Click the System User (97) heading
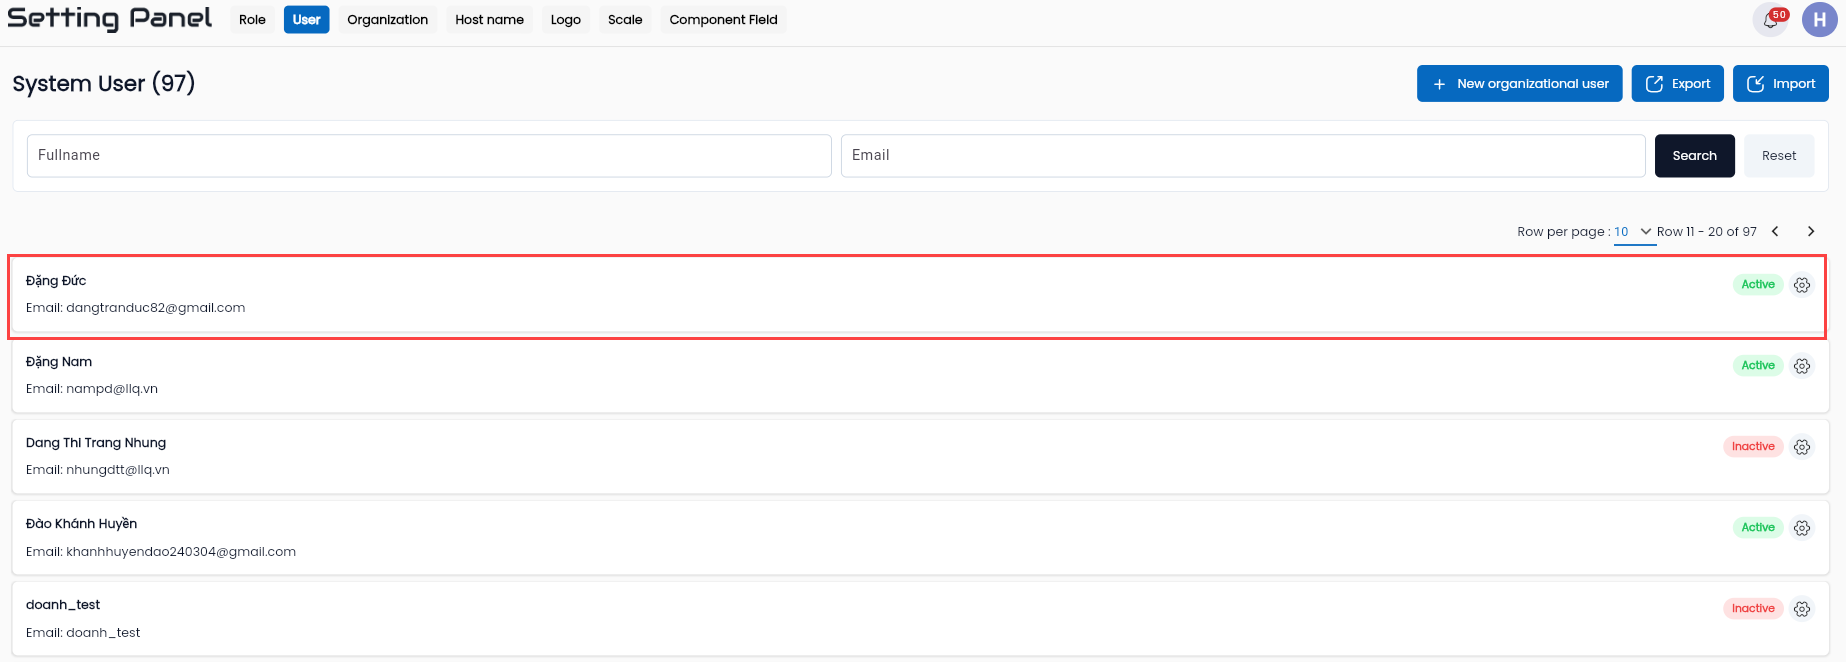The height and width of the screenshot is (662, 1846). coord(103,84)
